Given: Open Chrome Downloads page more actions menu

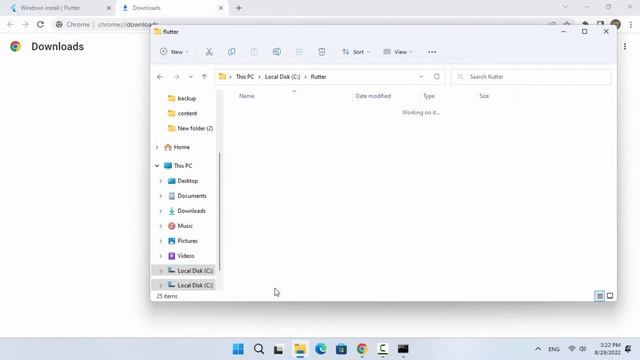Looking at the screenshot, I should coord(625,47).
